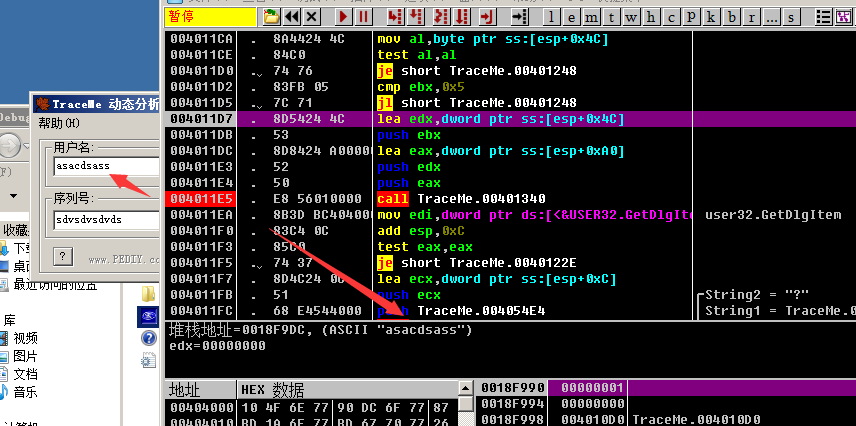Open the Log window with 'l' button
The height and width of the screenshot is (426, 856).
(551, 17)
